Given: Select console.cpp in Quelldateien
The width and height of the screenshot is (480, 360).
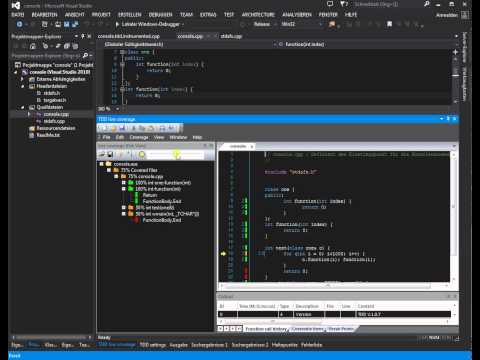Looking at the screenshot, I should 56,114.
